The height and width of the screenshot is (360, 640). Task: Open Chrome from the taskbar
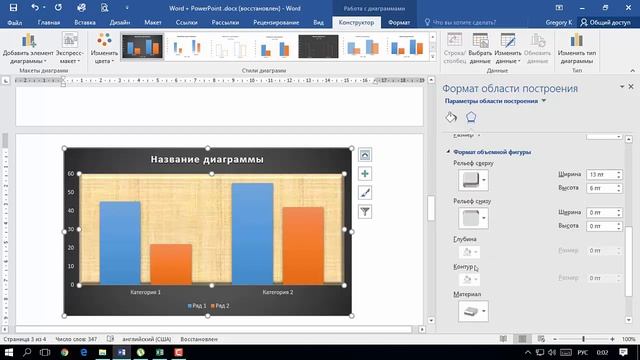pos(64,352)
